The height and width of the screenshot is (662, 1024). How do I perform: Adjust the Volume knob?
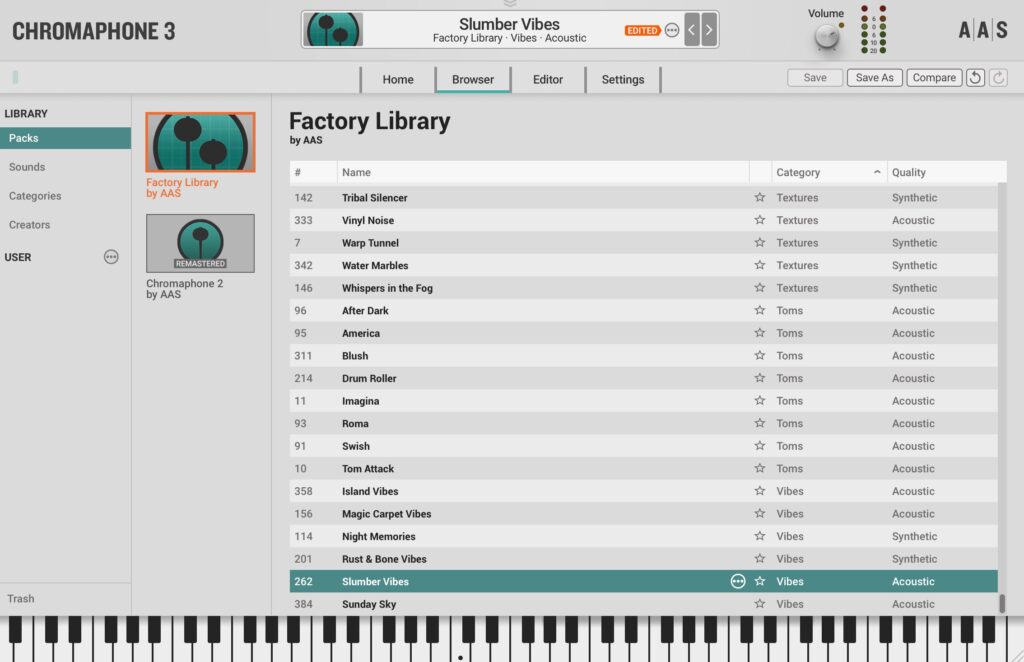point(826,37)
